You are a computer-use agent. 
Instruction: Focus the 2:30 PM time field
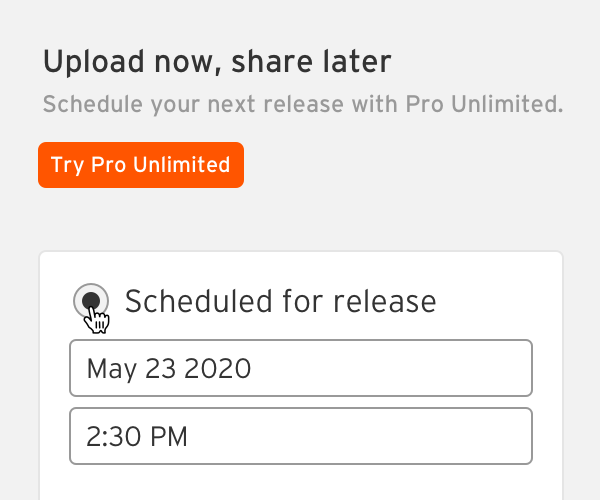pos(301,436)
